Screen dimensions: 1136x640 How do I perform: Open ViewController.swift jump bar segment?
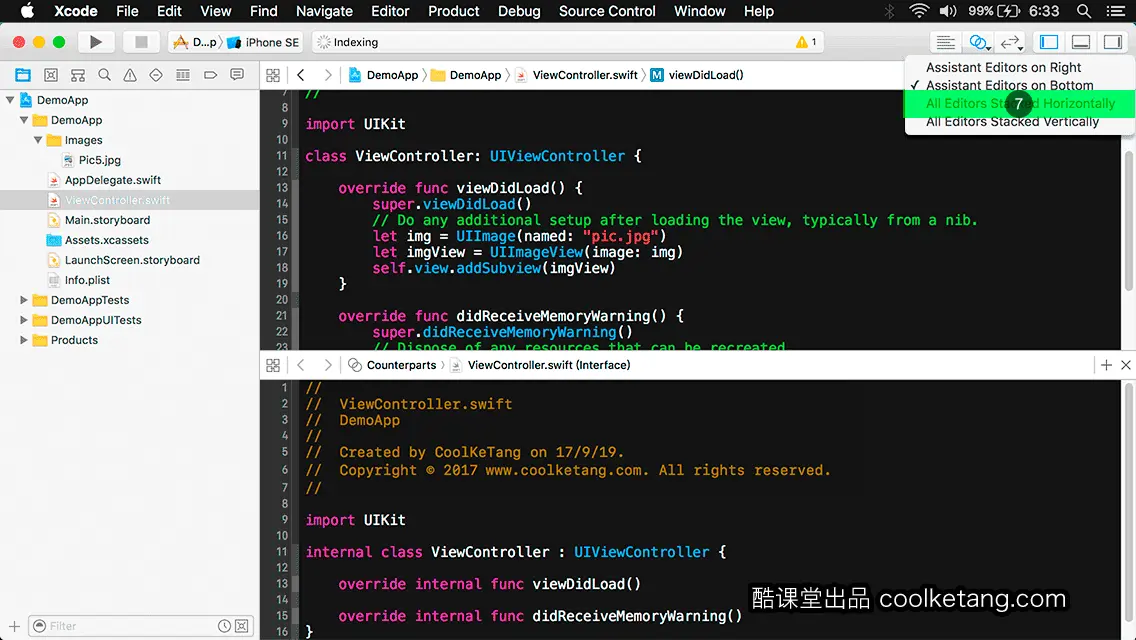[x=577, y=75]
